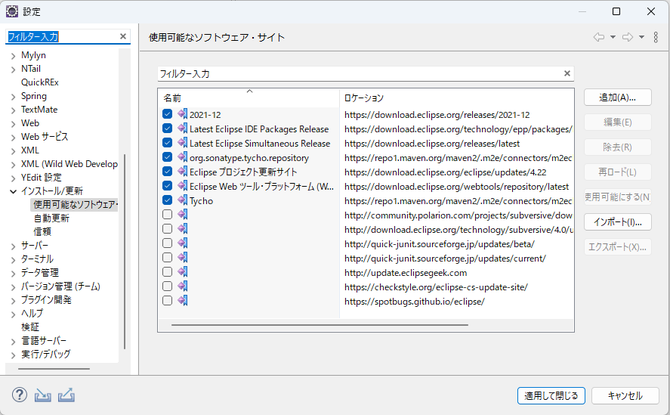Collapse the インストール/更新 tree node
This screenshot has width=670, height=415.
(x=13, y=191)
